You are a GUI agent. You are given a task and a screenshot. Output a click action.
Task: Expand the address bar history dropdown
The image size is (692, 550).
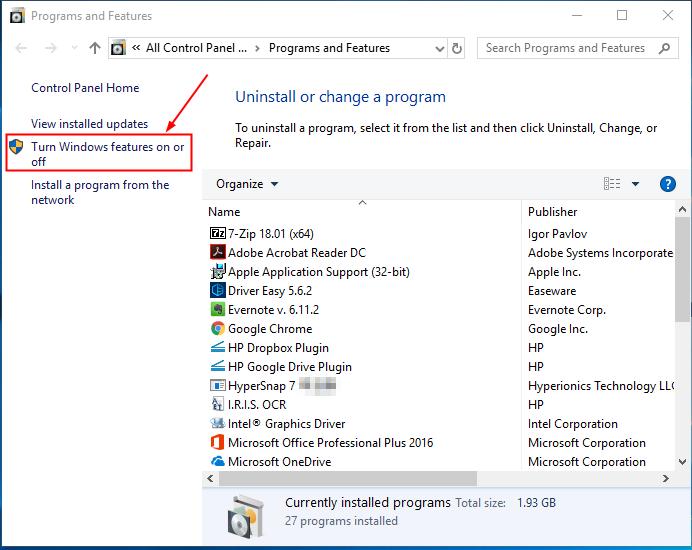[440, 48]
